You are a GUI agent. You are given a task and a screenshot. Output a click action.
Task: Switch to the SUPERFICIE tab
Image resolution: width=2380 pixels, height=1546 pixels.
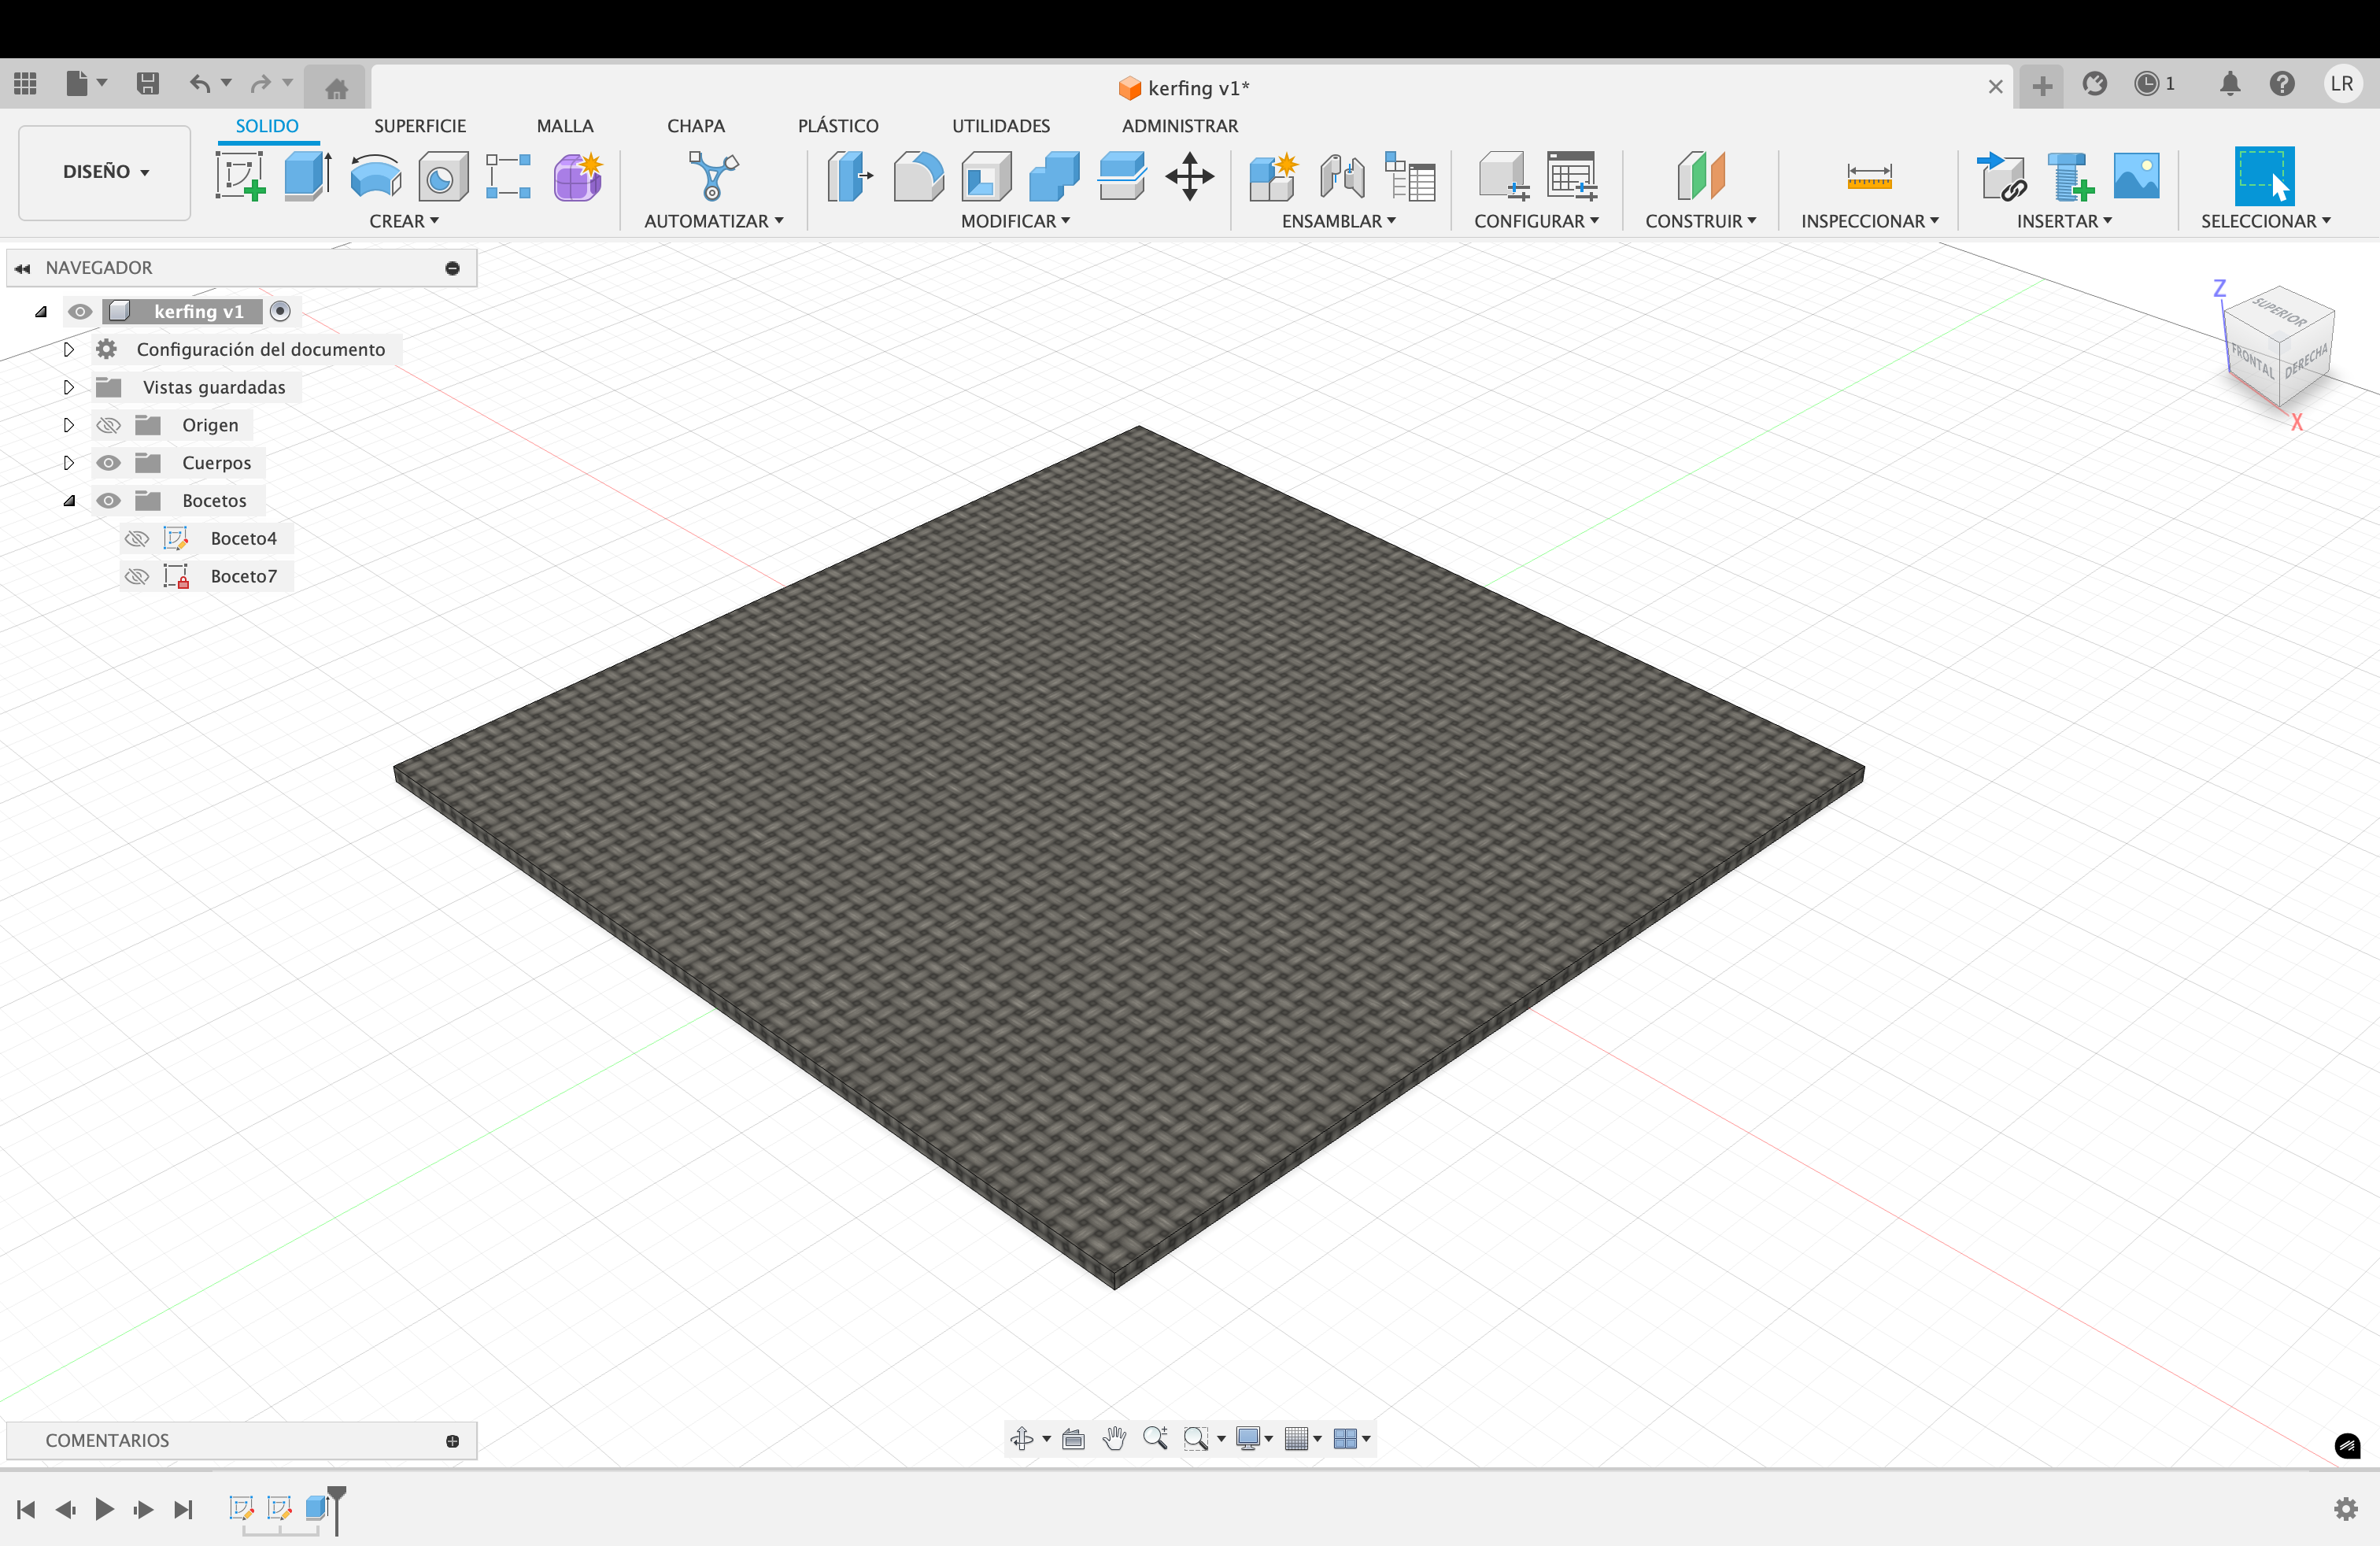coord(419,126)
